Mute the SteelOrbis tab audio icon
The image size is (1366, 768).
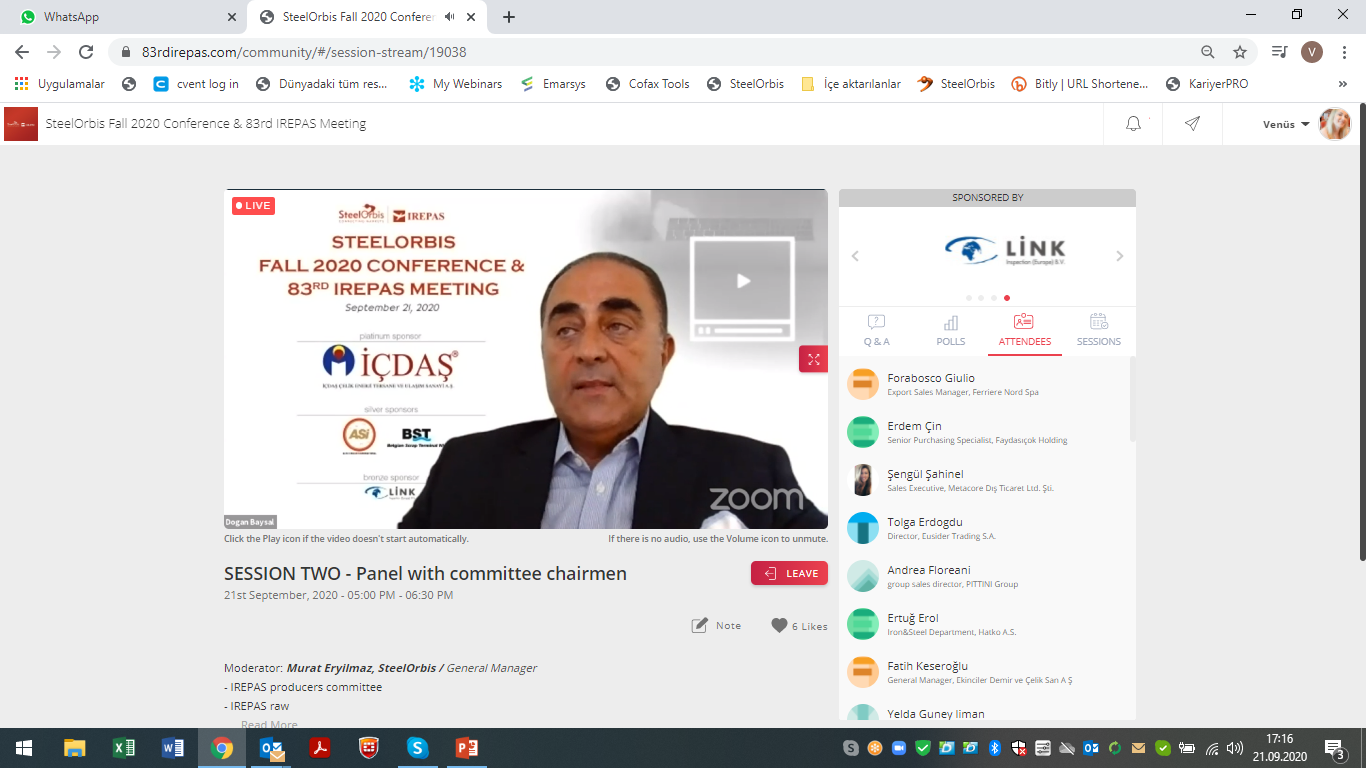click(450, 17)
